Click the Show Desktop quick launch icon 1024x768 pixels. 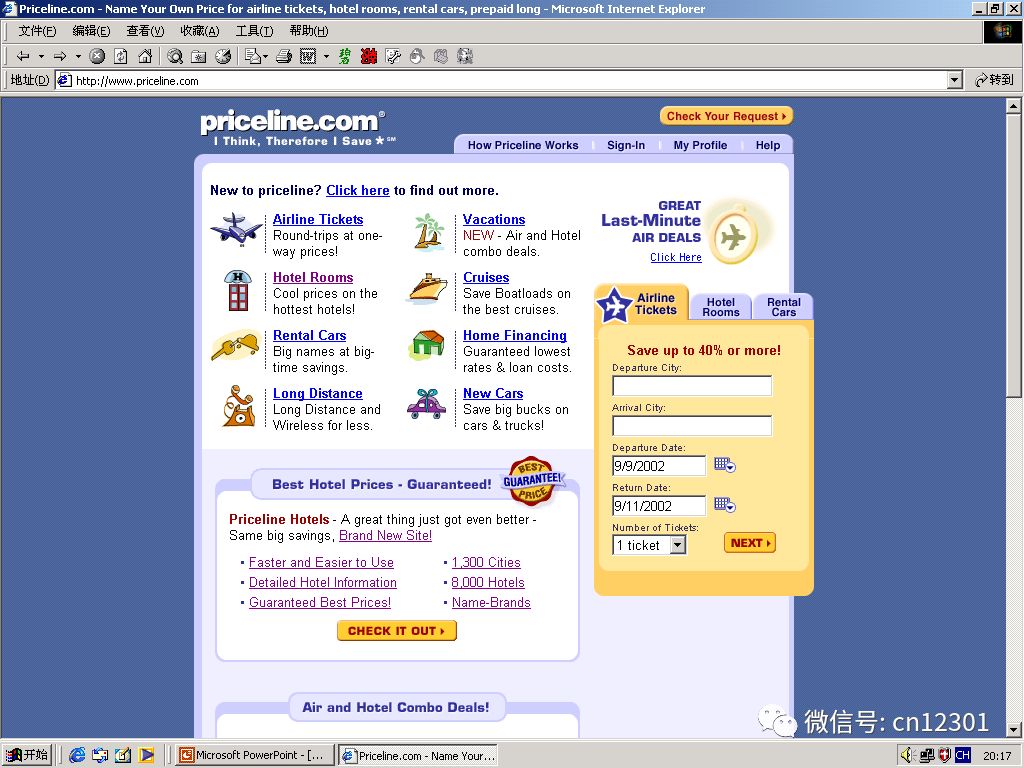tap(122, 755)
